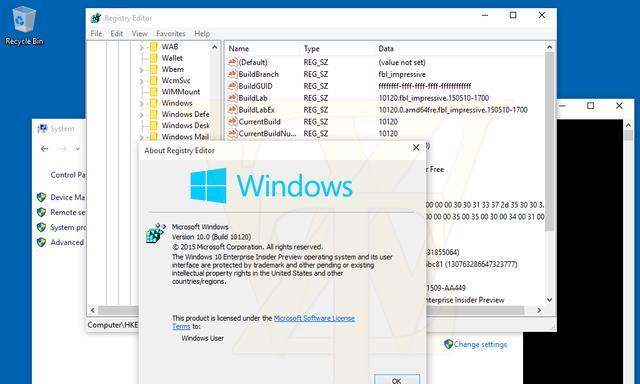Click the BuildGUID value string icon
640x384 pixels.
[x=232, y=86]
